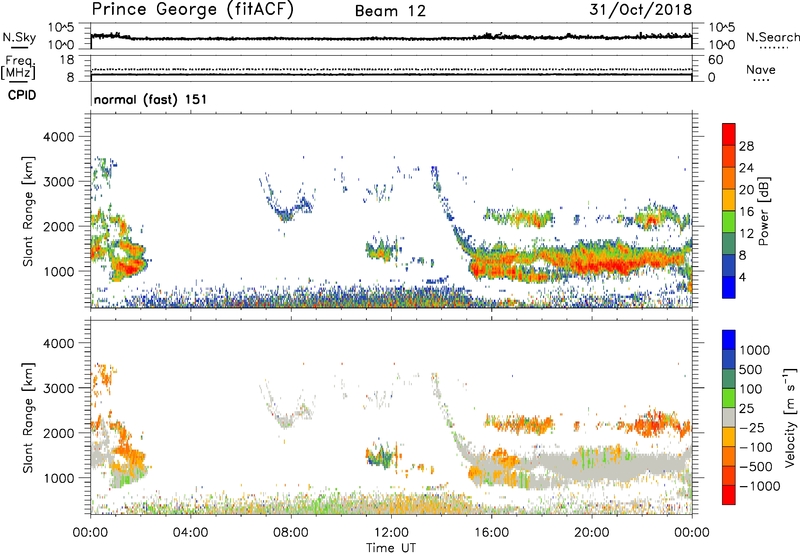
Task: Pick the red top segment of Power colorbar
Action: pos(729,134)
